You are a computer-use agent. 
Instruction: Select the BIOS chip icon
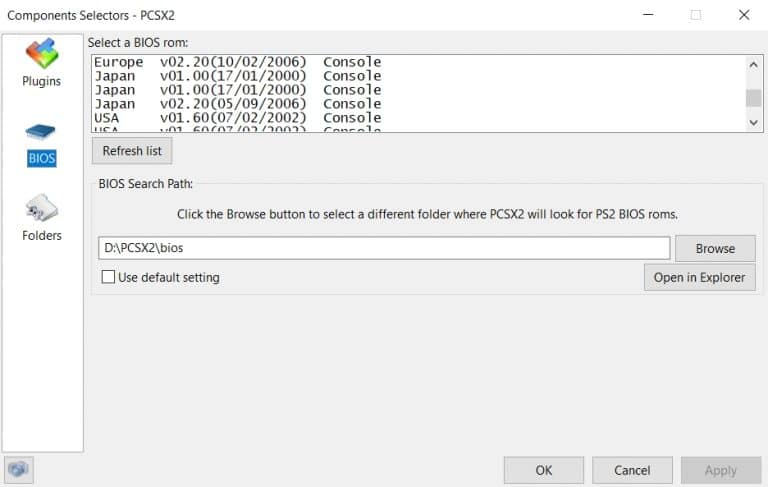pyautogui.click(x=41, y=133)
